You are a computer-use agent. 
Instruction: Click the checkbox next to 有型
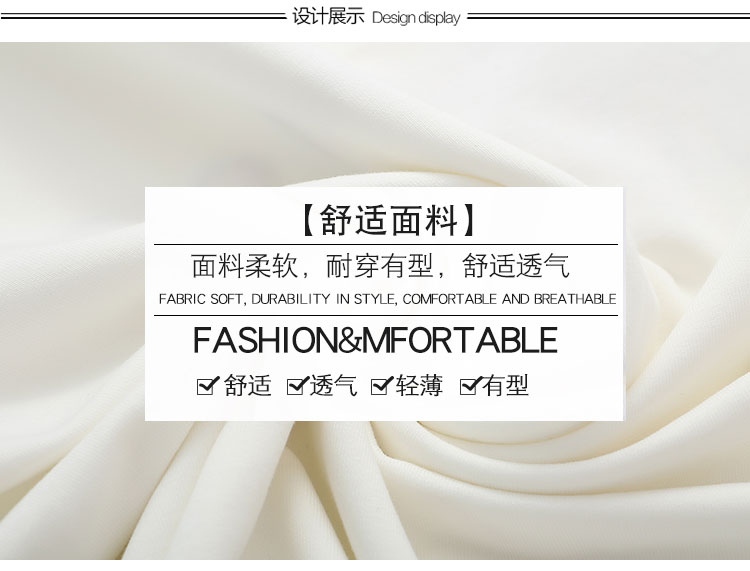[x=470, y=385]
